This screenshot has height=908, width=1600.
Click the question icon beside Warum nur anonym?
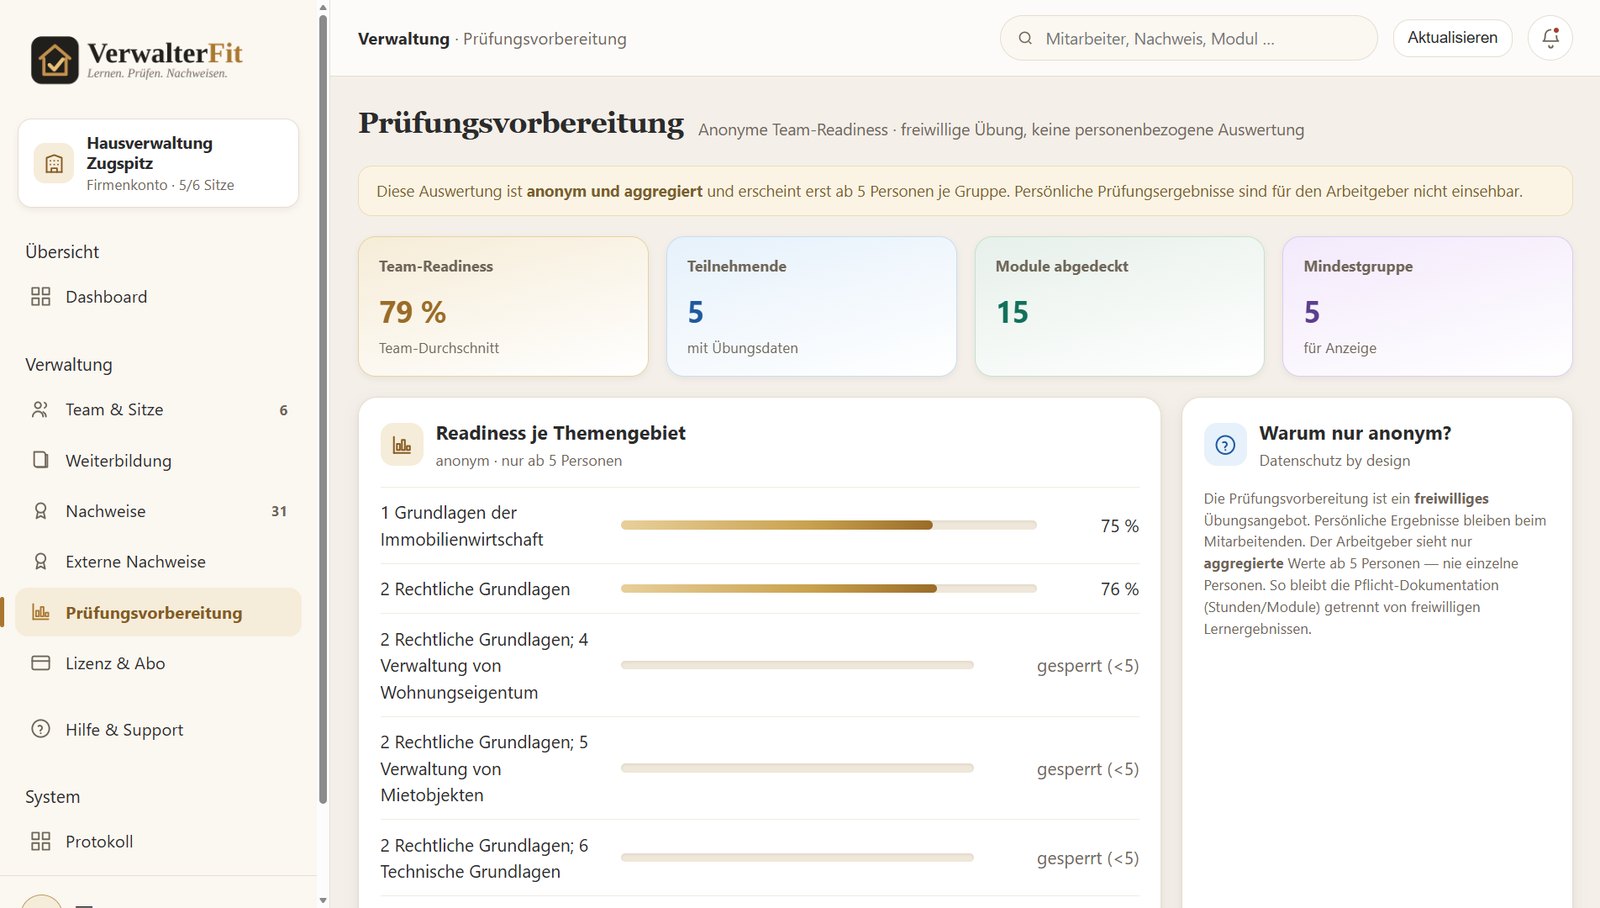coord(1225,445)
